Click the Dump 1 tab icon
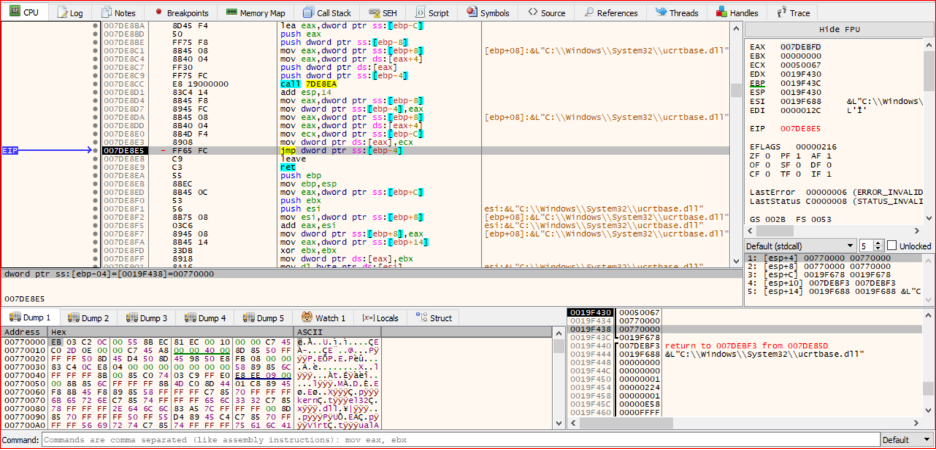This screenshot has height=450, width=936. [x=14, y=318]
